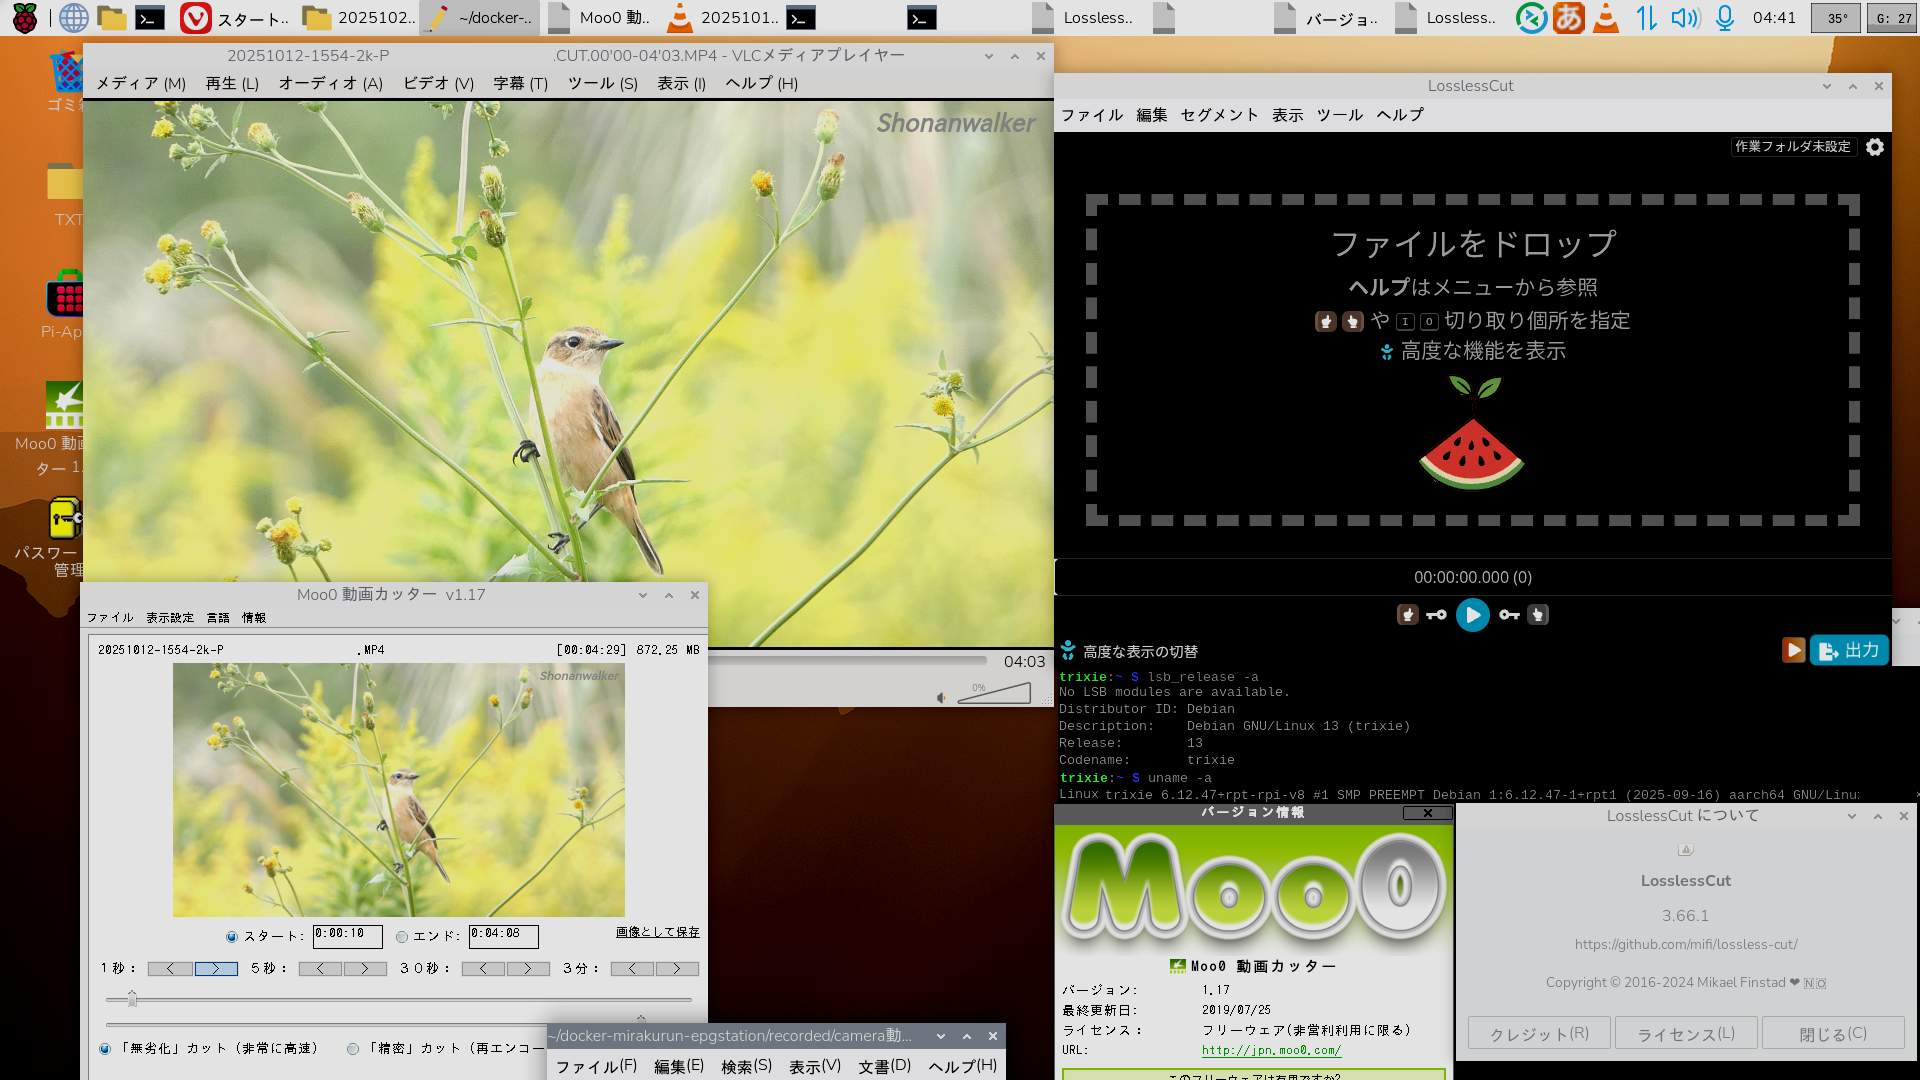Image resolution: width=1920 pixels, height=1080 pixels.
Task: Click 画像として保存 link
Action: click(657, 932)
